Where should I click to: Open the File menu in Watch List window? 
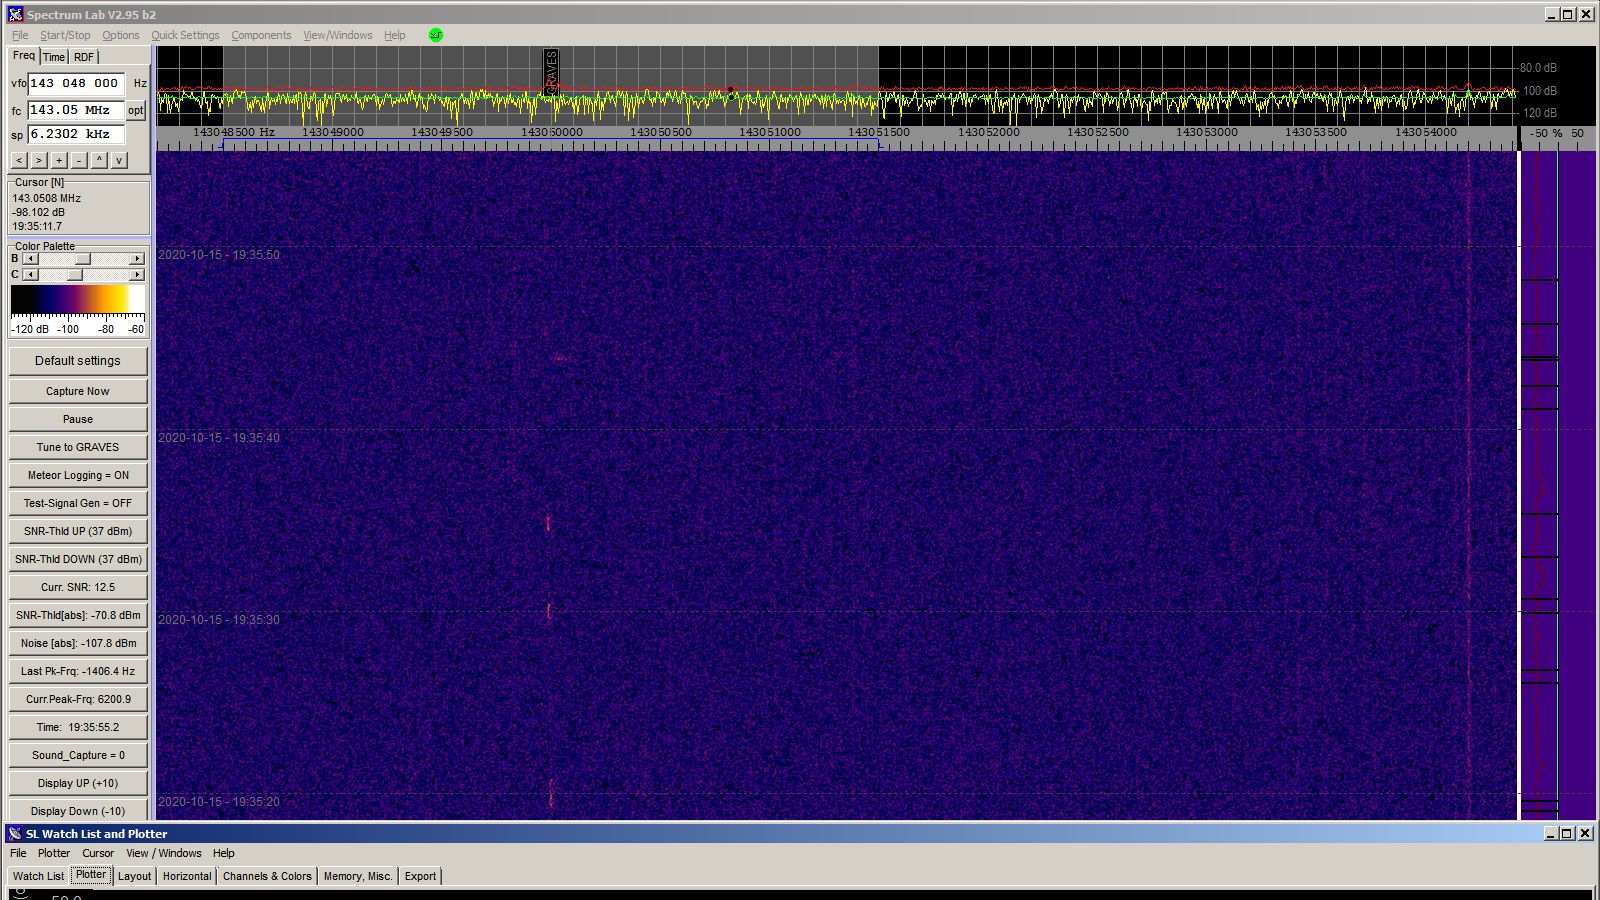[18, 853]
